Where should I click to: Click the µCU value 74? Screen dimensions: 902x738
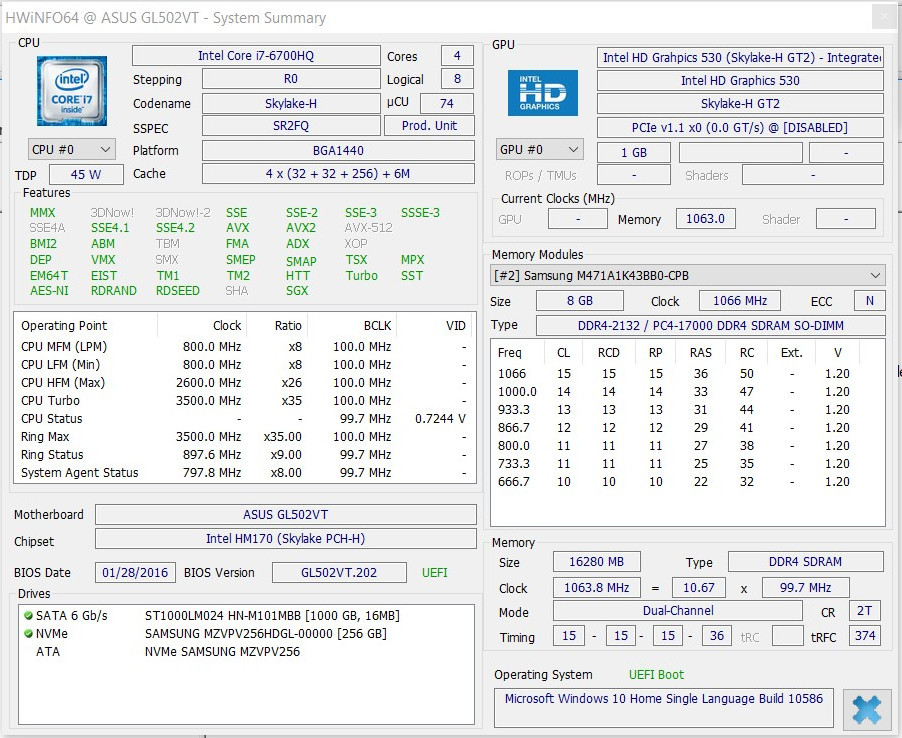coord(446,104)
